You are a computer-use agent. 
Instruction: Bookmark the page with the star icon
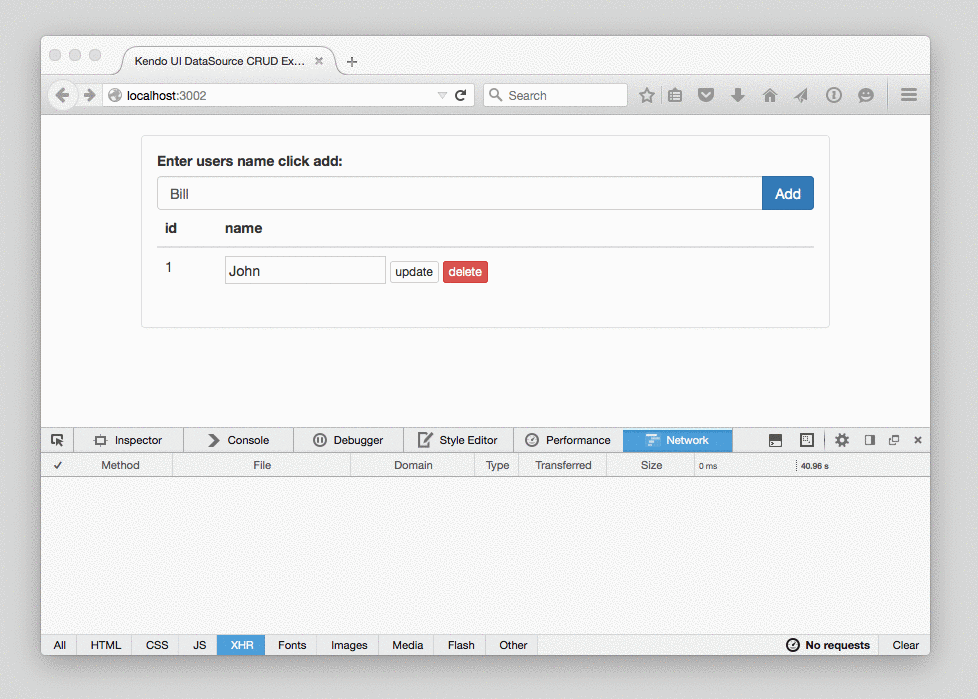pyautogui.click(x=646, y=95)
